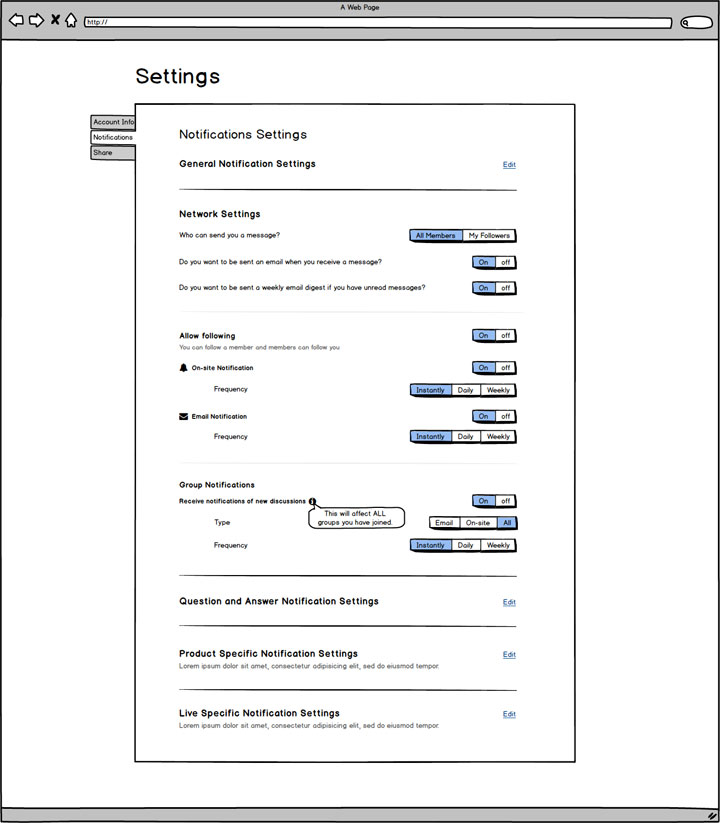Screen dimensions: 720x823
Task: Click the browser URL address field
Action: (x=378, y=23)
